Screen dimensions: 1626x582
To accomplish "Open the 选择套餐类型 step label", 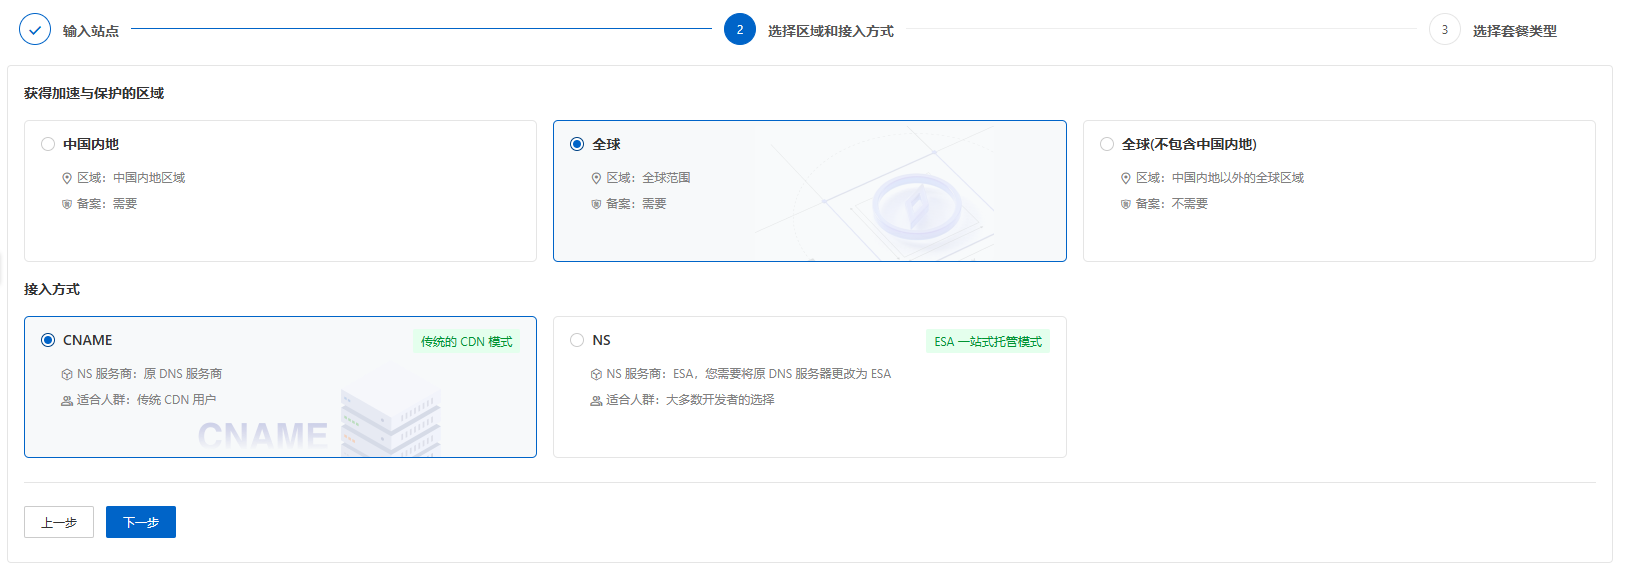I will [x=1514, y=31].
